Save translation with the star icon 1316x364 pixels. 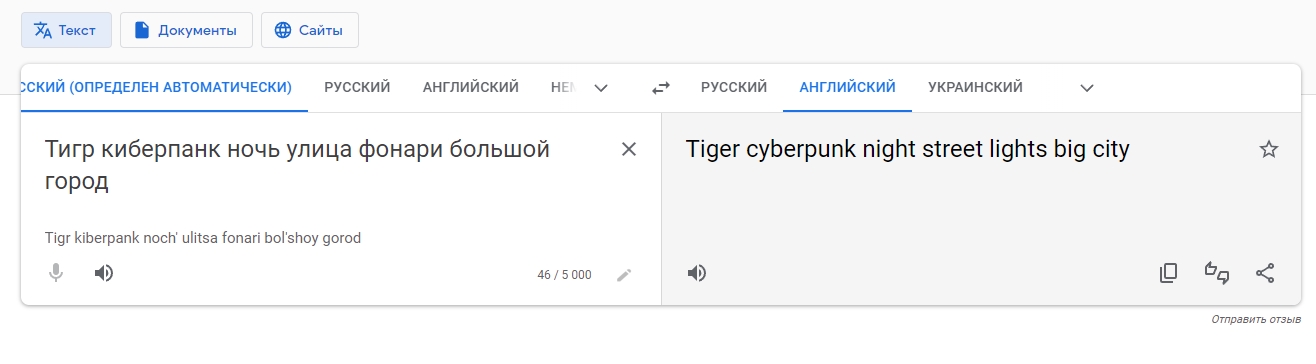pyautogui.click(x=1269, y=150)
